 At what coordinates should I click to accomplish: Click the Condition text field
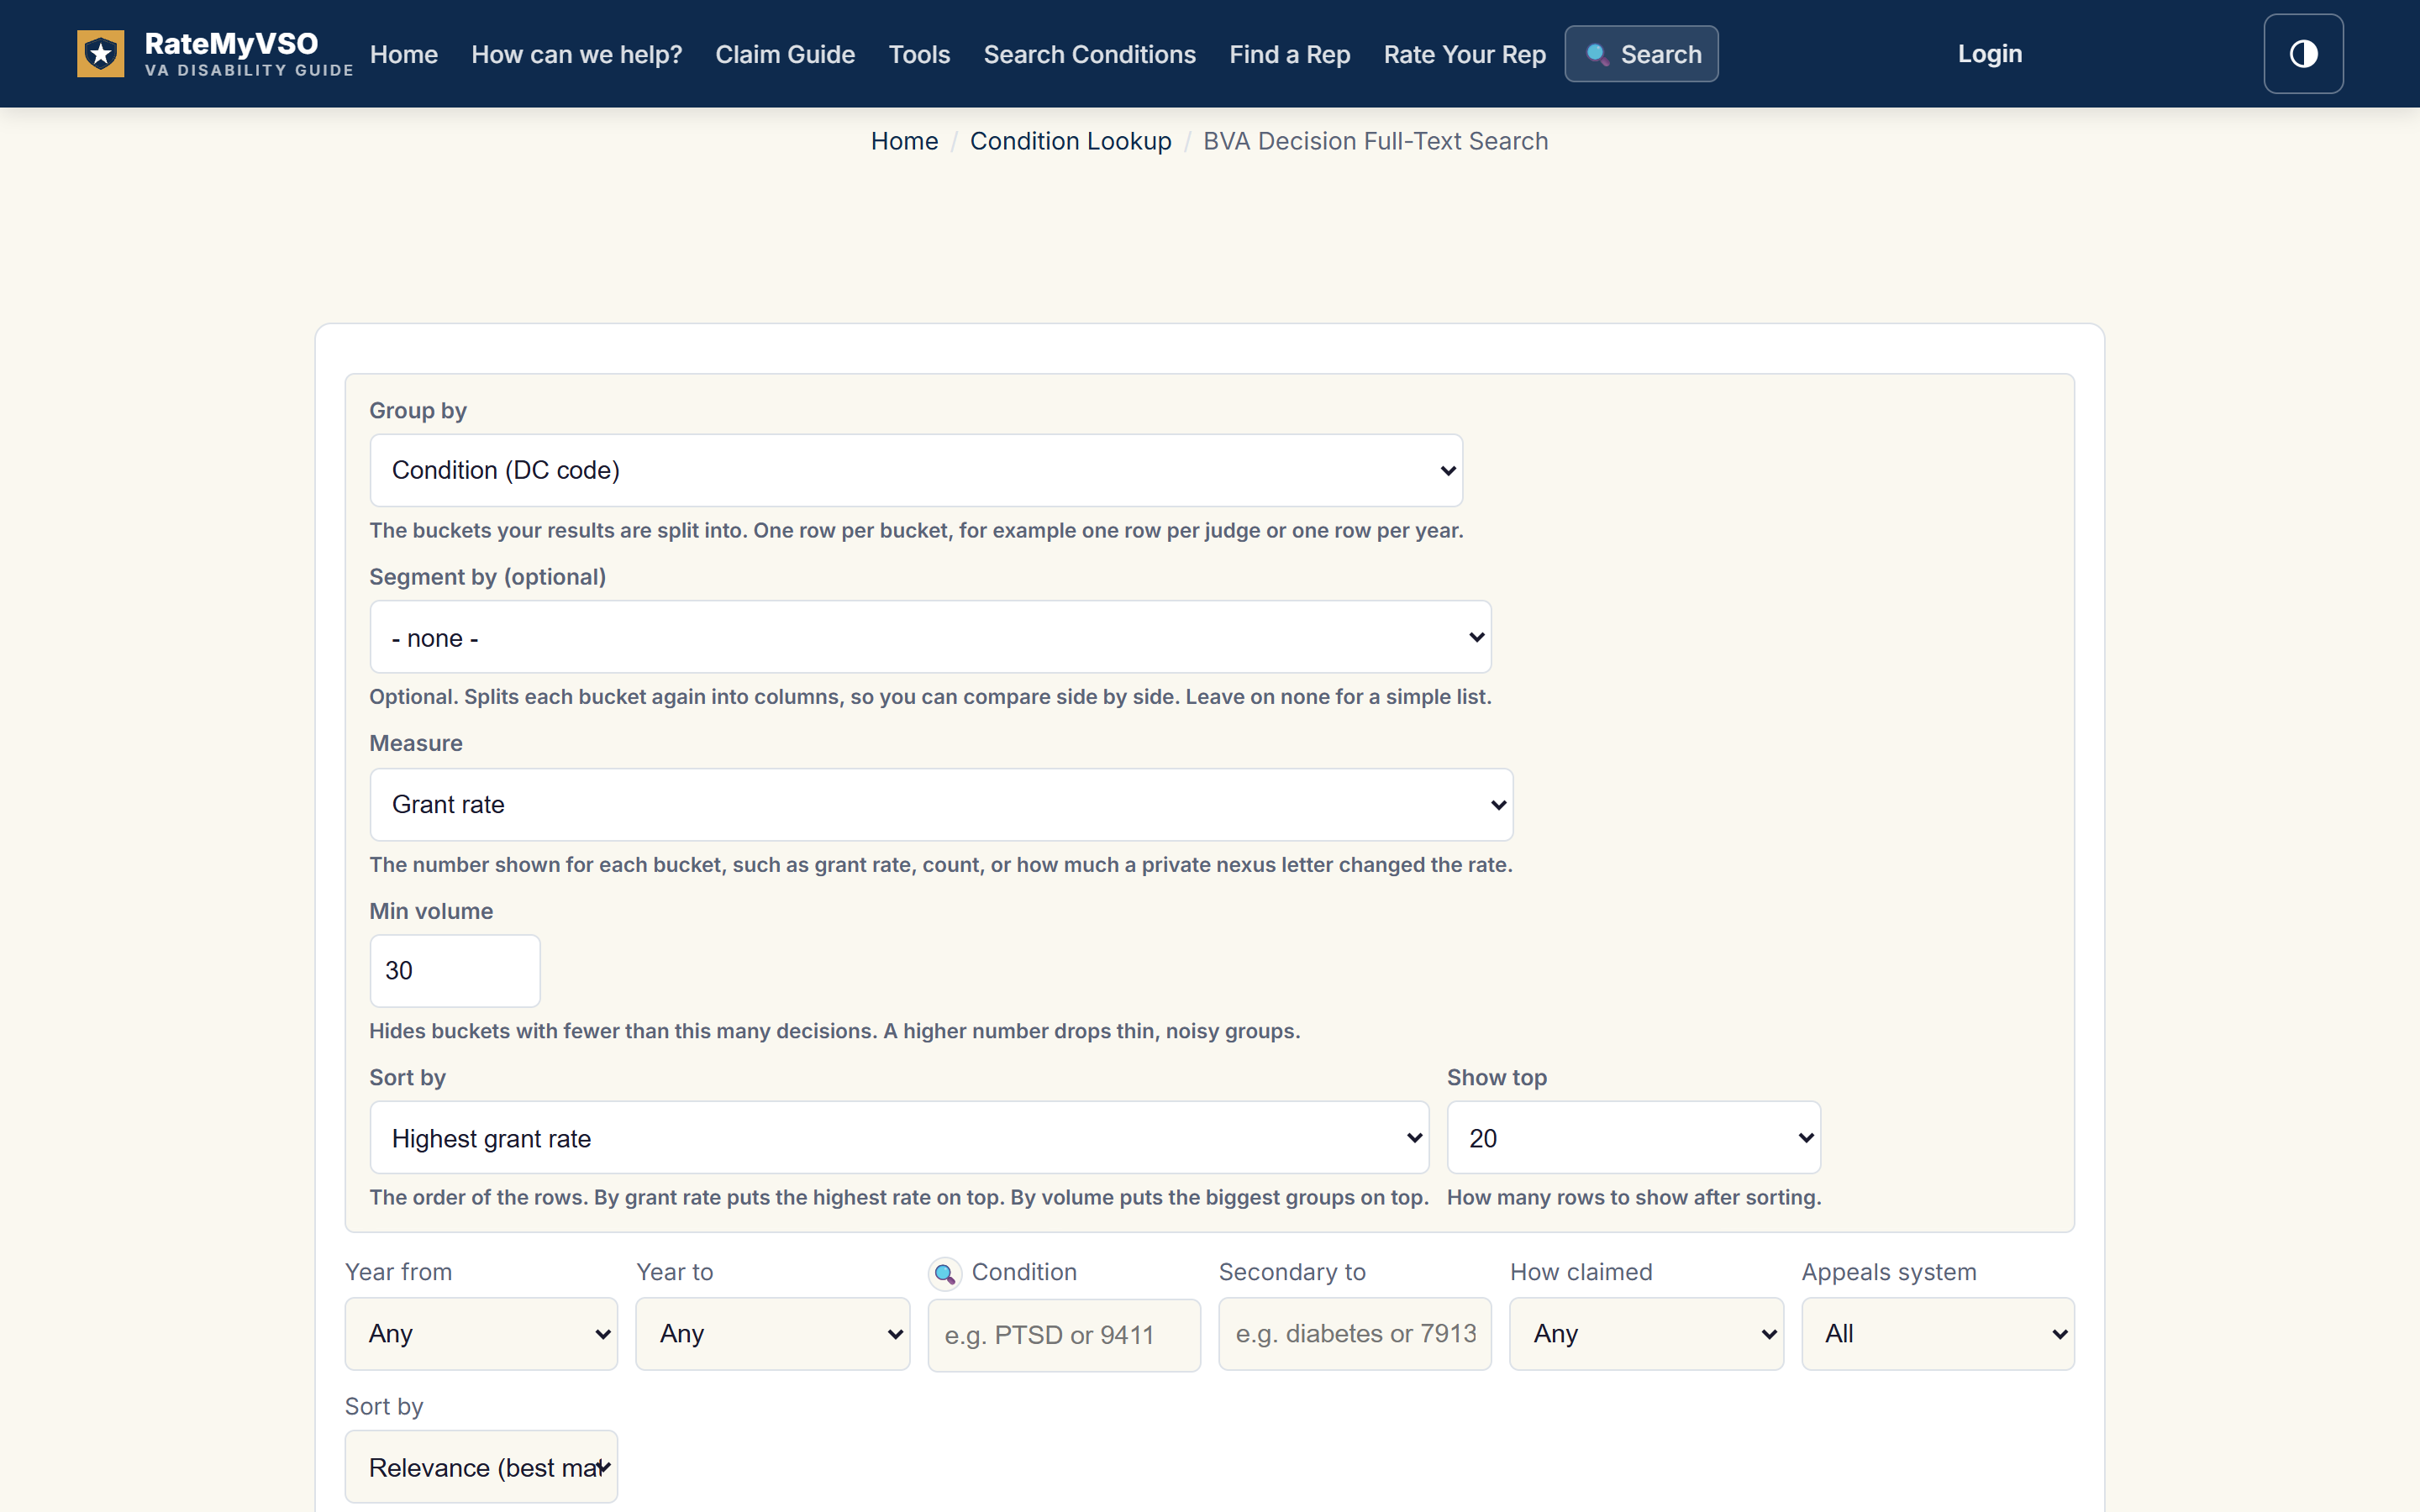coord(1064,1335)
